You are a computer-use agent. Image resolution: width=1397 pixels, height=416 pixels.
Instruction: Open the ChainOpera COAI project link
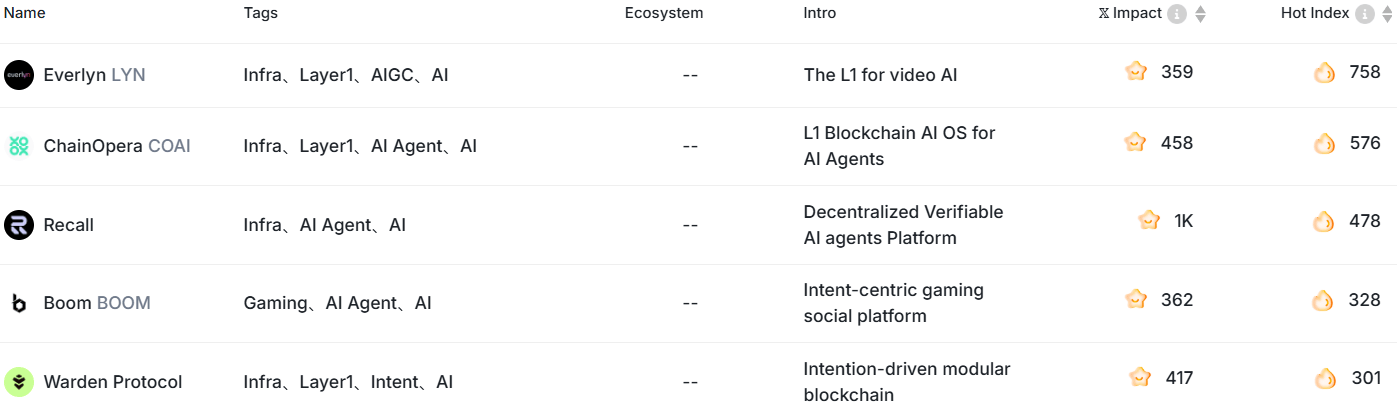pyautogui.click(x=117, y=146)
